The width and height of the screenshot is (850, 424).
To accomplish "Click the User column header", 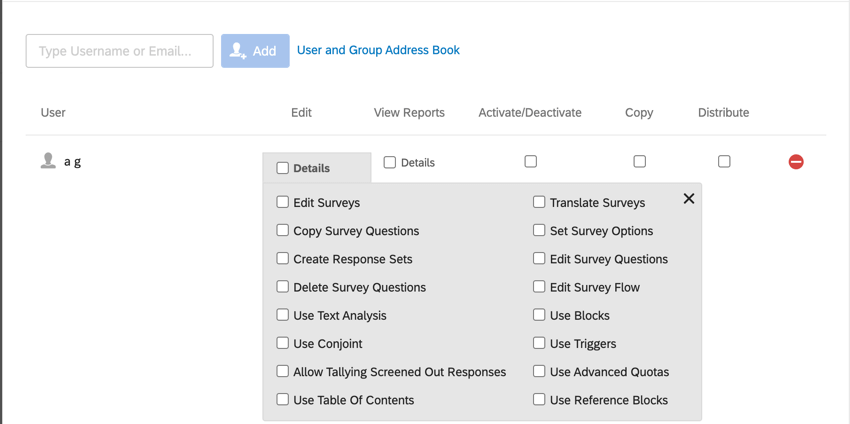I will [x=53, y=112].
